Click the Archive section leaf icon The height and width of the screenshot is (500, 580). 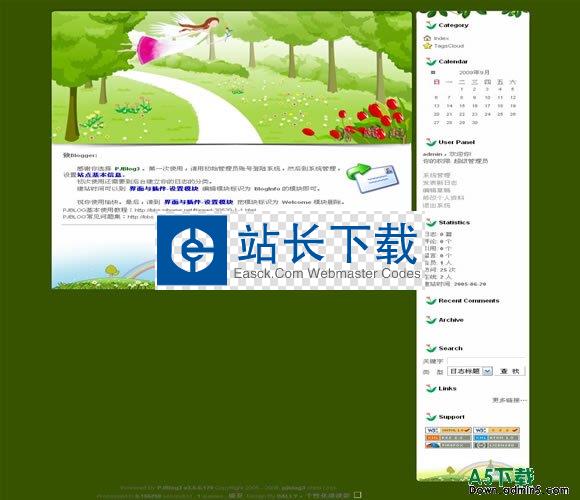(431, 320)
